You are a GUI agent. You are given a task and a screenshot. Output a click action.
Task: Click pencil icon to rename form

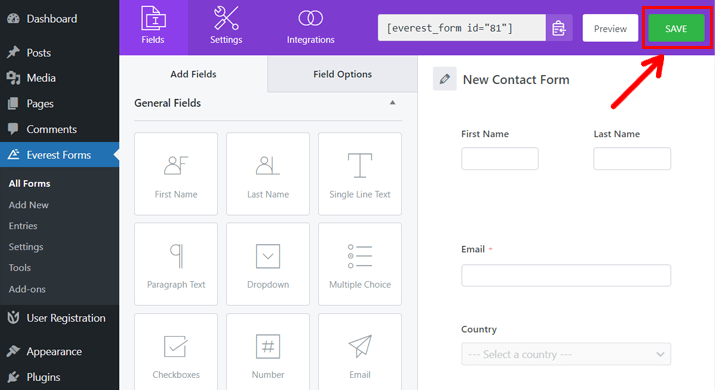point(445,79)
